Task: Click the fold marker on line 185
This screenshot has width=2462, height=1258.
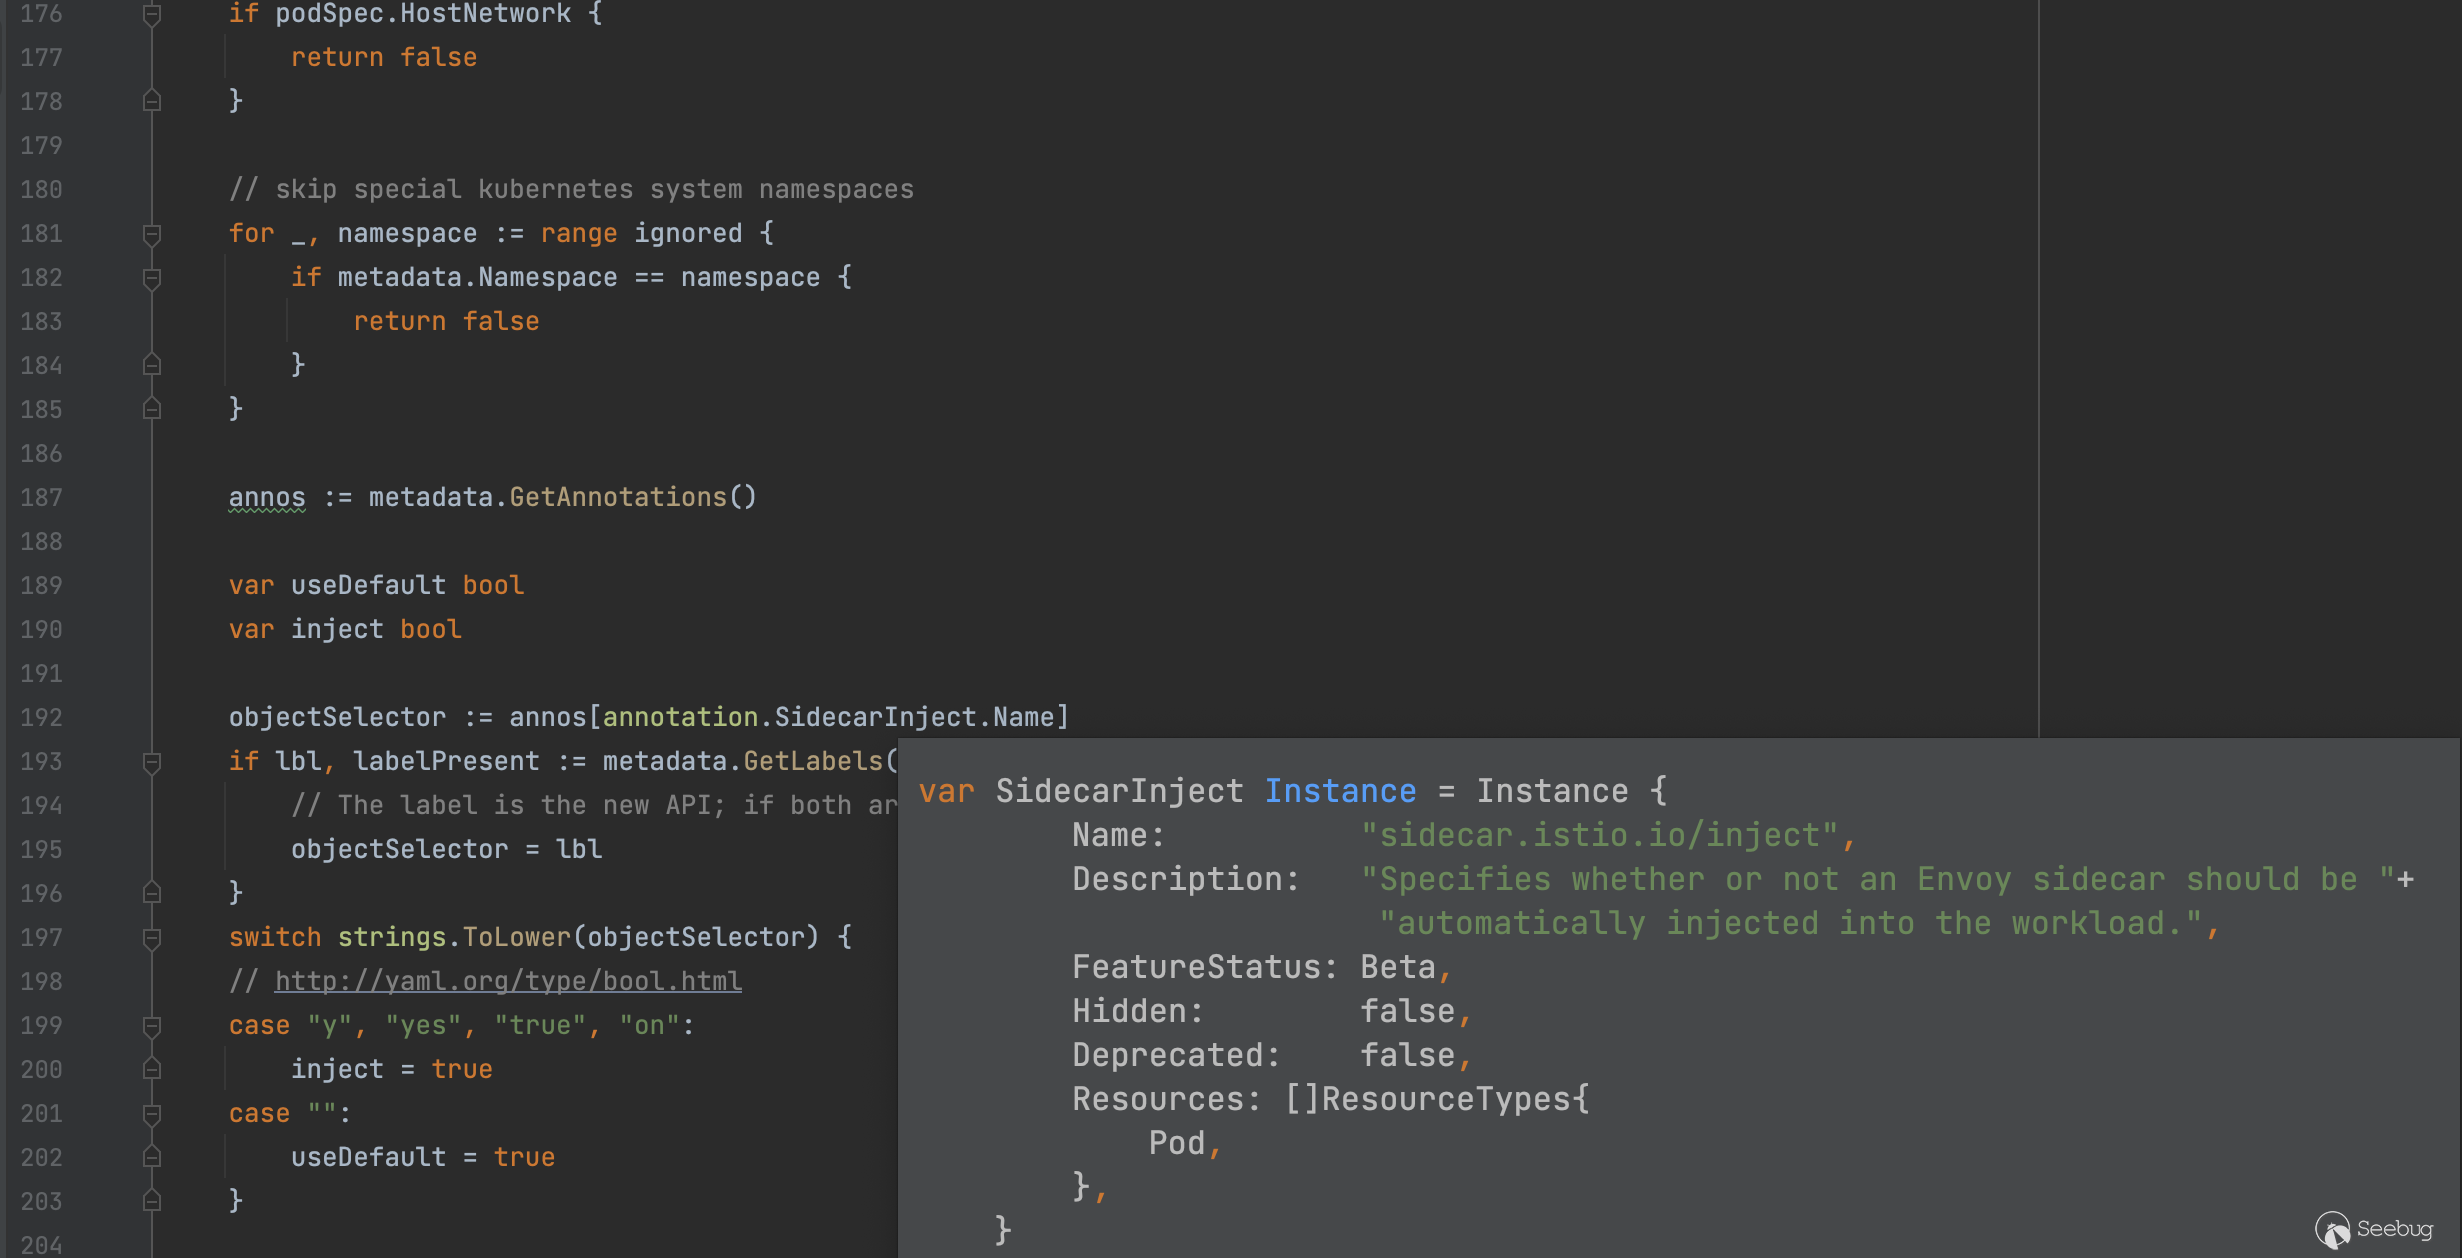Action: pyautogui.click(x=152, y=409)
